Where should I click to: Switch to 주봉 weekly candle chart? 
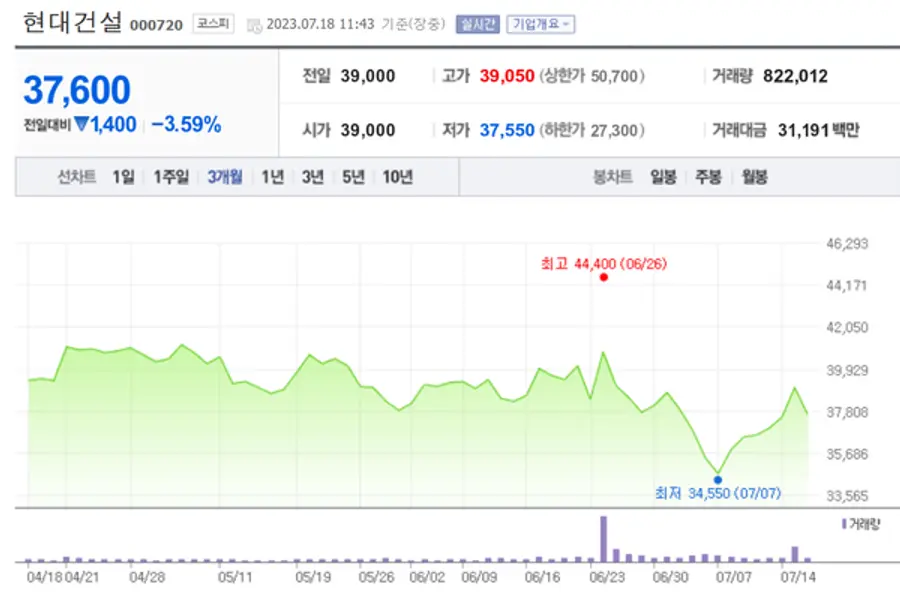708,177
